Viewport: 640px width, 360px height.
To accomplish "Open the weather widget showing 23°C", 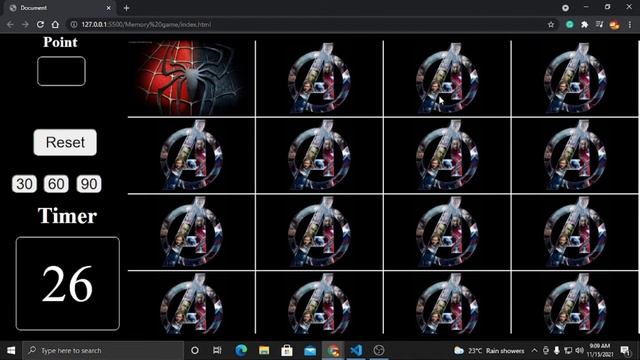I will [x=489, y=350].
